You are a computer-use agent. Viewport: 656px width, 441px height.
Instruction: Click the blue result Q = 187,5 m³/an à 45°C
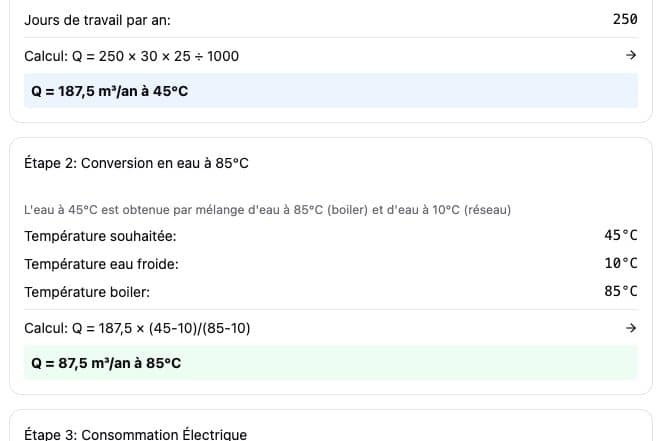pyautogui.click(x=110, y=91)
